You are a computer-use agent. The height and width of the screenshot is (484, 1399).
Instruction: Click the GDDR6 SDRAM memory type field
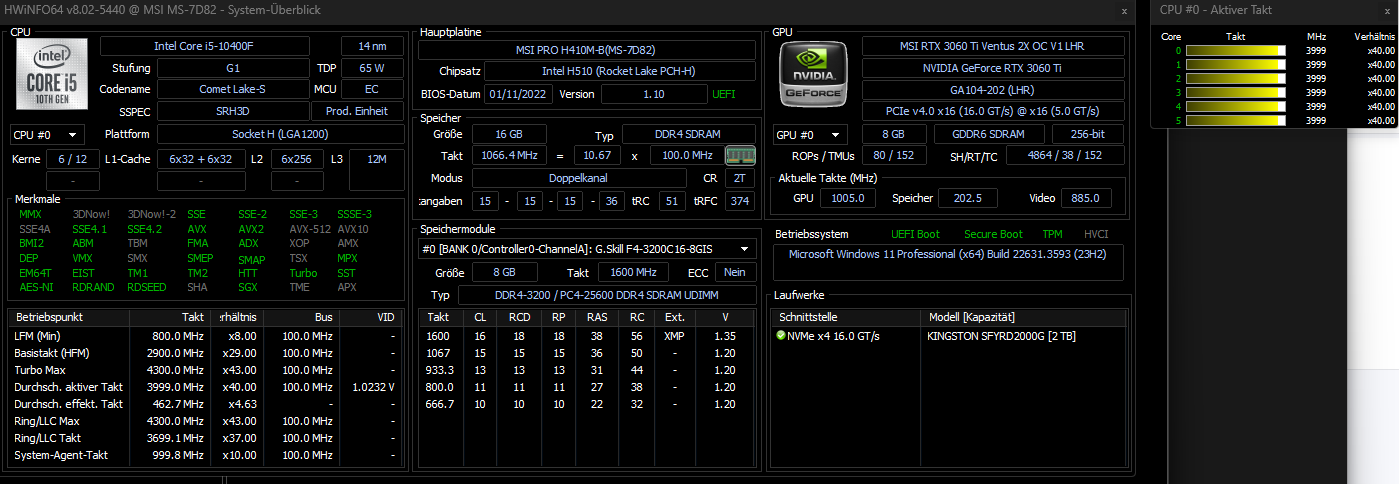coord(989,134)
